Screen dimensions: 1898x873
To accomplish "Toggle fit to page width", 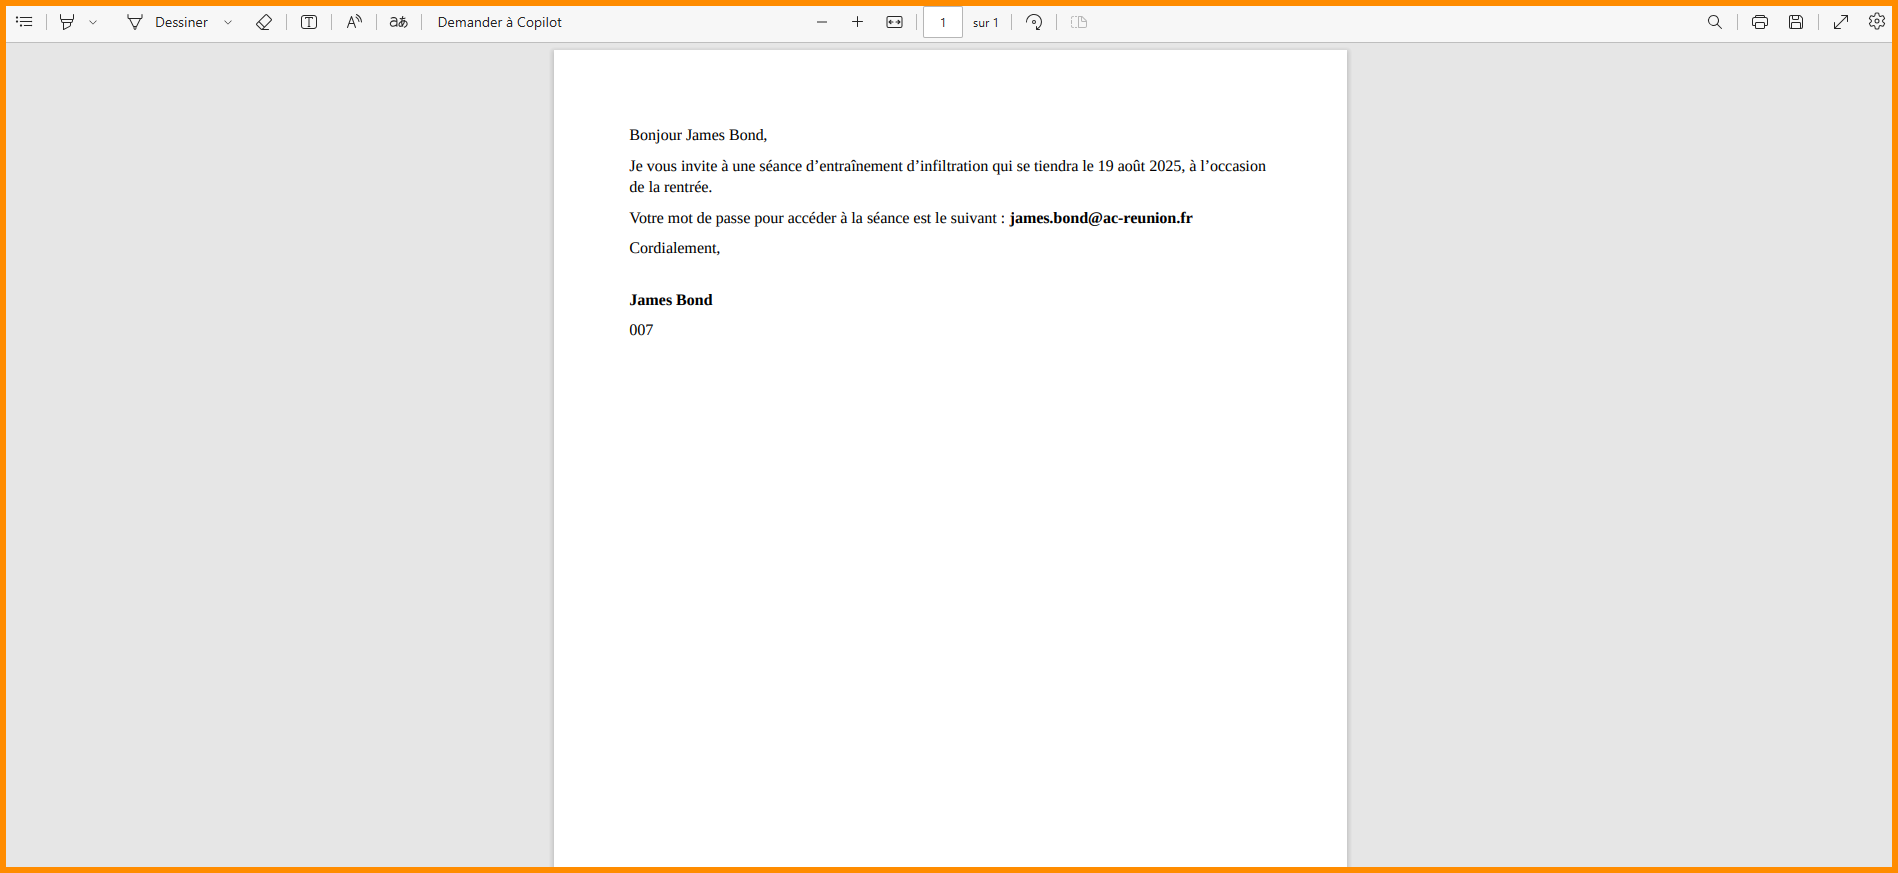I will tap(894, 22).
